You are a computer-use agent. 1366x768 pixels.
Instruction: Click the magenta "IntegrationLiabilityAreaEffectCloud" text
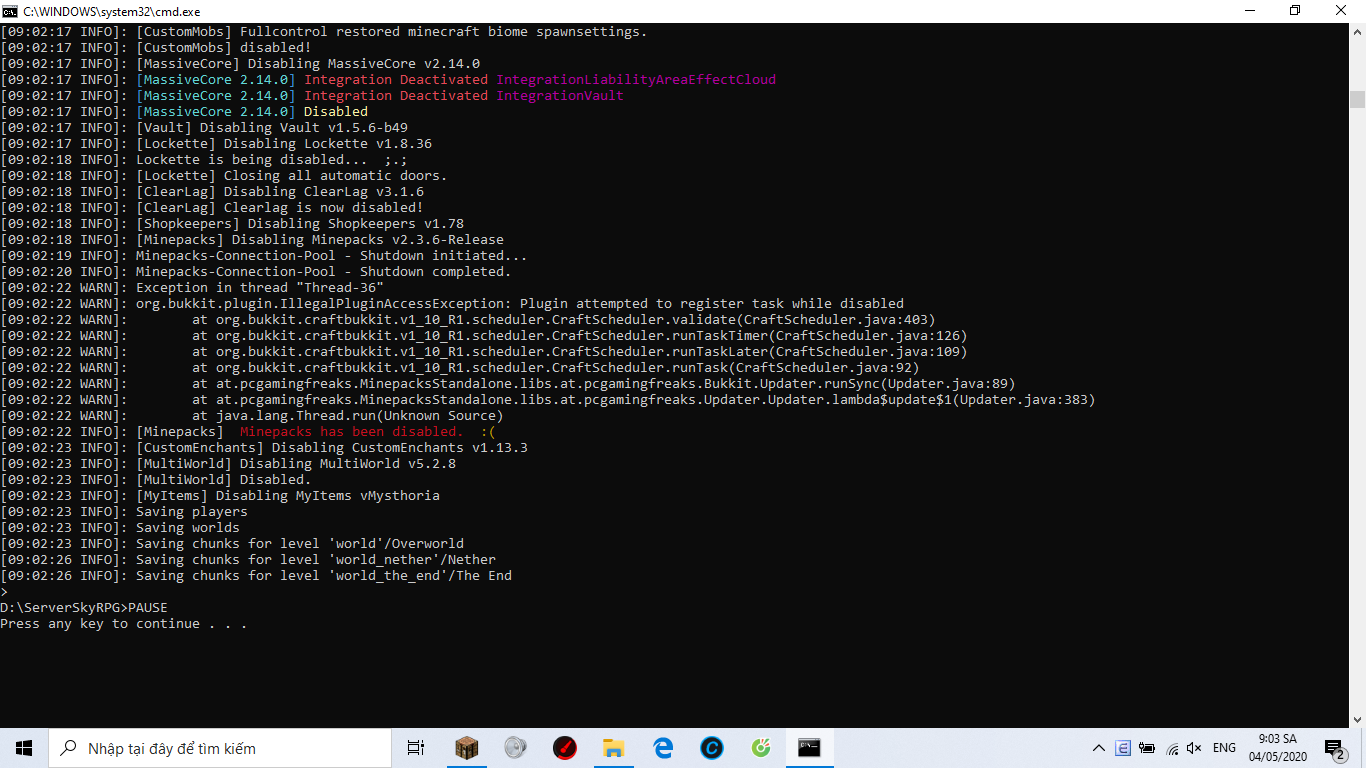click(x=636, y=80)
